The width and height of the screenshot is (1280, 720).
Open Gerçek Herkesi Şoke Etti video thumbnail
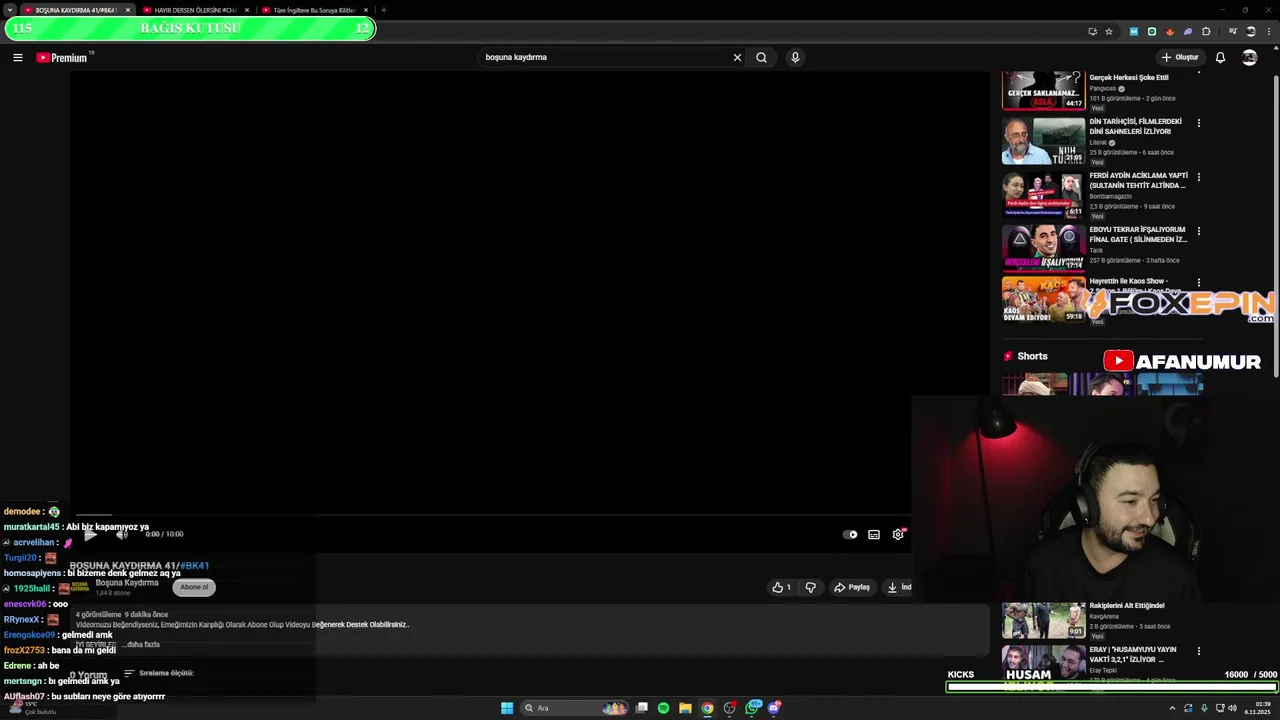(1043, 90)
